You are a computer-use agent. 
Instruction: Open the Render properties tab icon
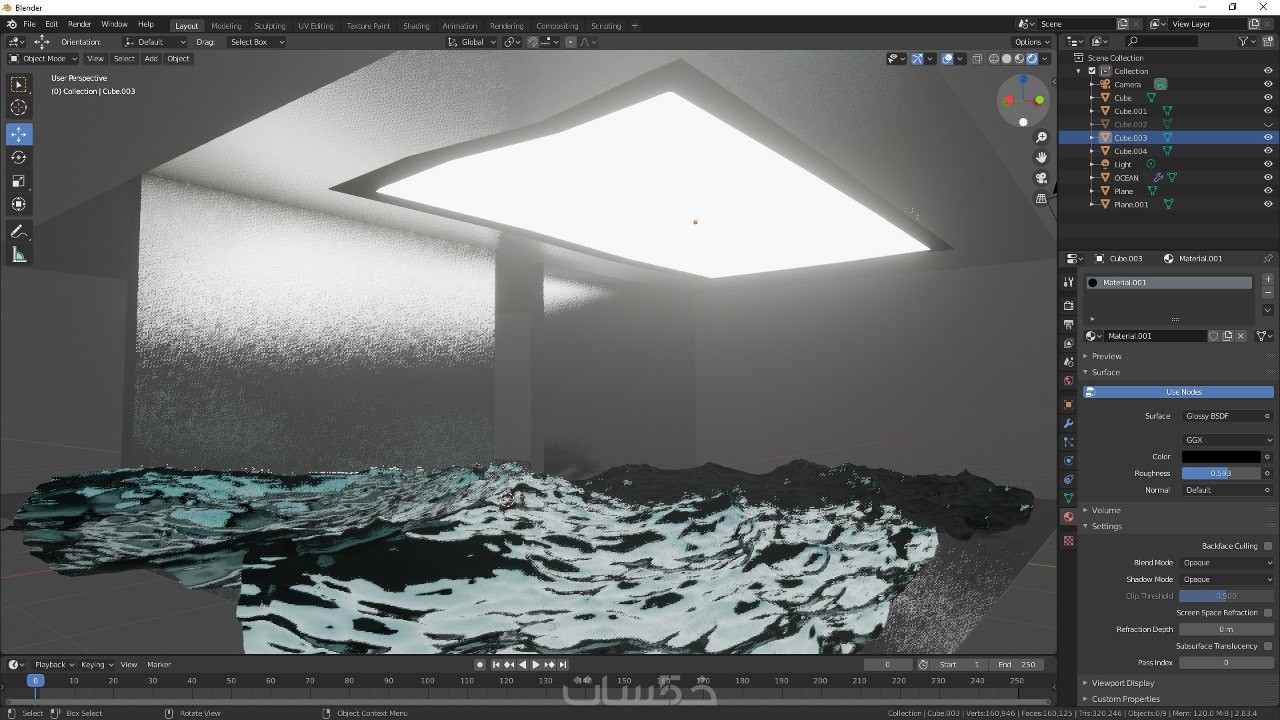[x=1068, y=305]
